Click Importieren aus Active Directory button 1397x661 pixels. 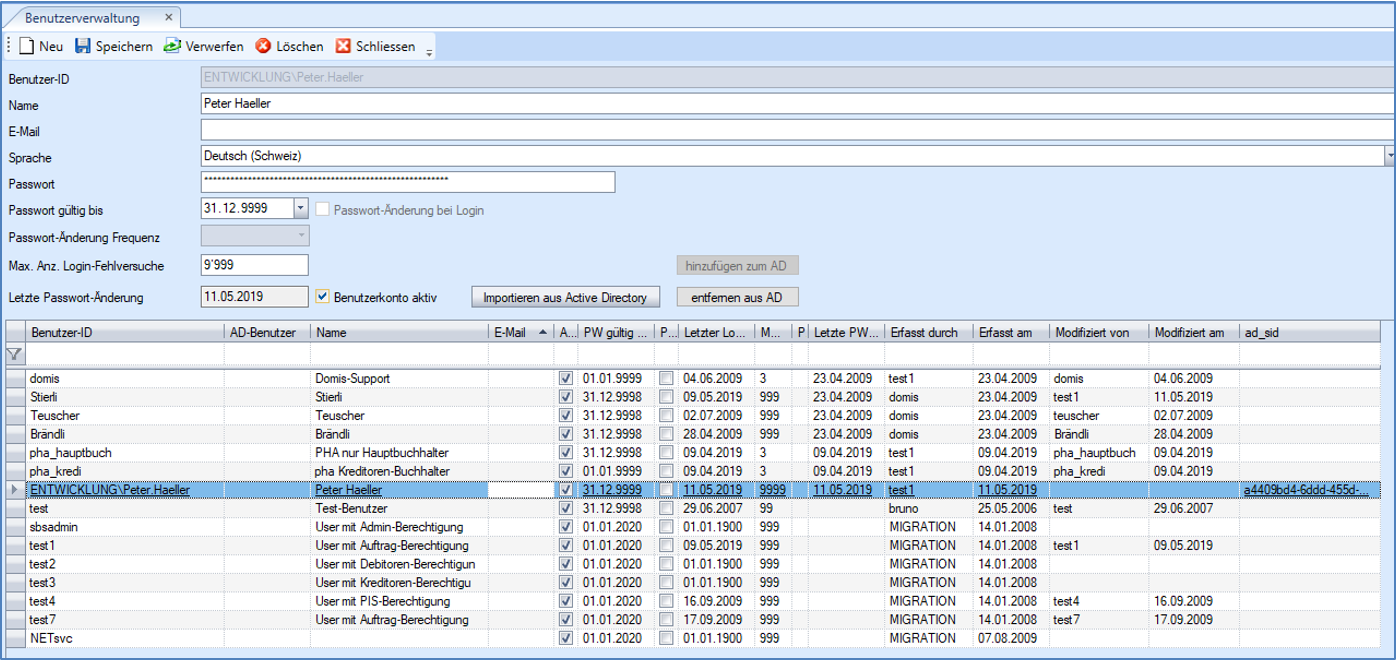click(x=566, y=298)
